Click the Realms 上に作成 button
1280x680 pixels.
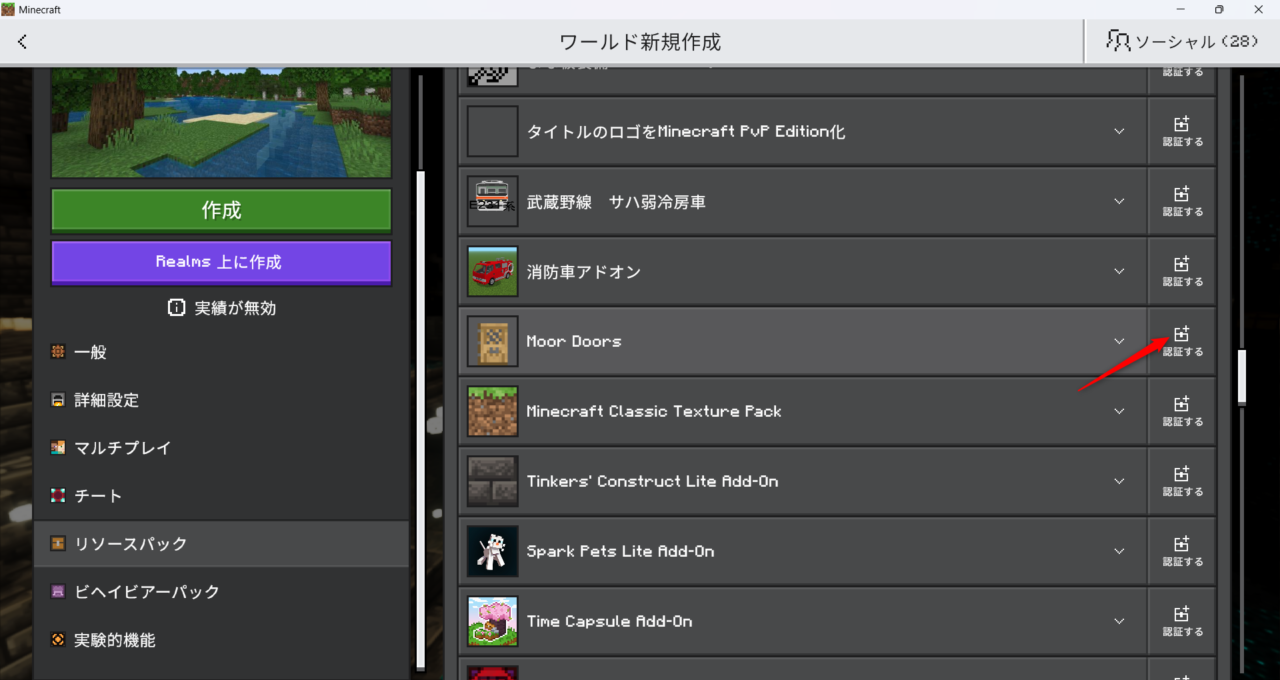tap(221, 262)
